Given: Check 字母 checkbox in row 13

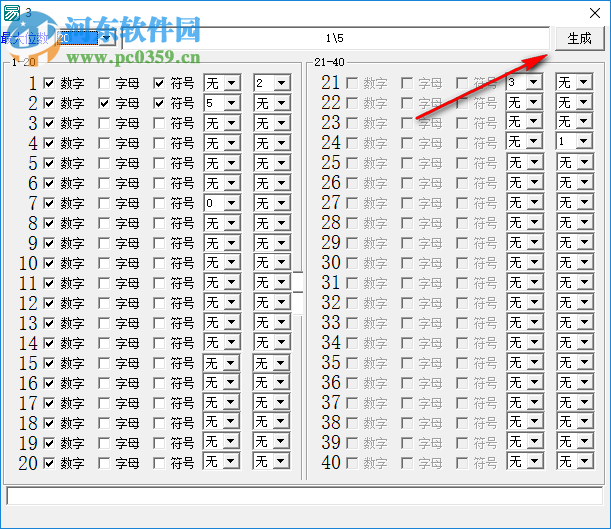Looking at the screenshot, I should tap(104, 323).
